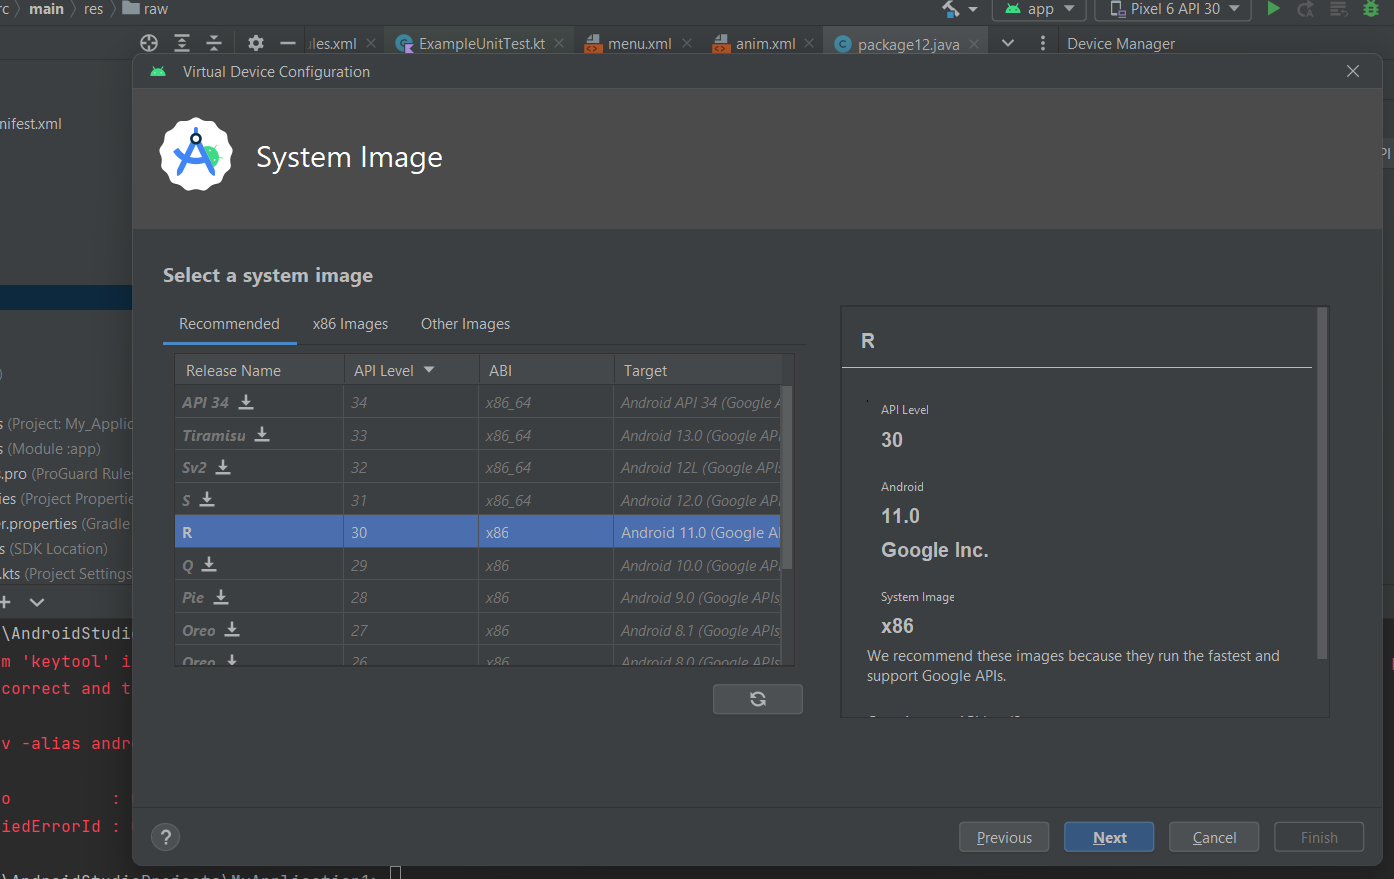Image resolution: width=1394 pixels, height=879 pixels.
Task: Switch to the x86 Images tab
Action: (350, 324)
